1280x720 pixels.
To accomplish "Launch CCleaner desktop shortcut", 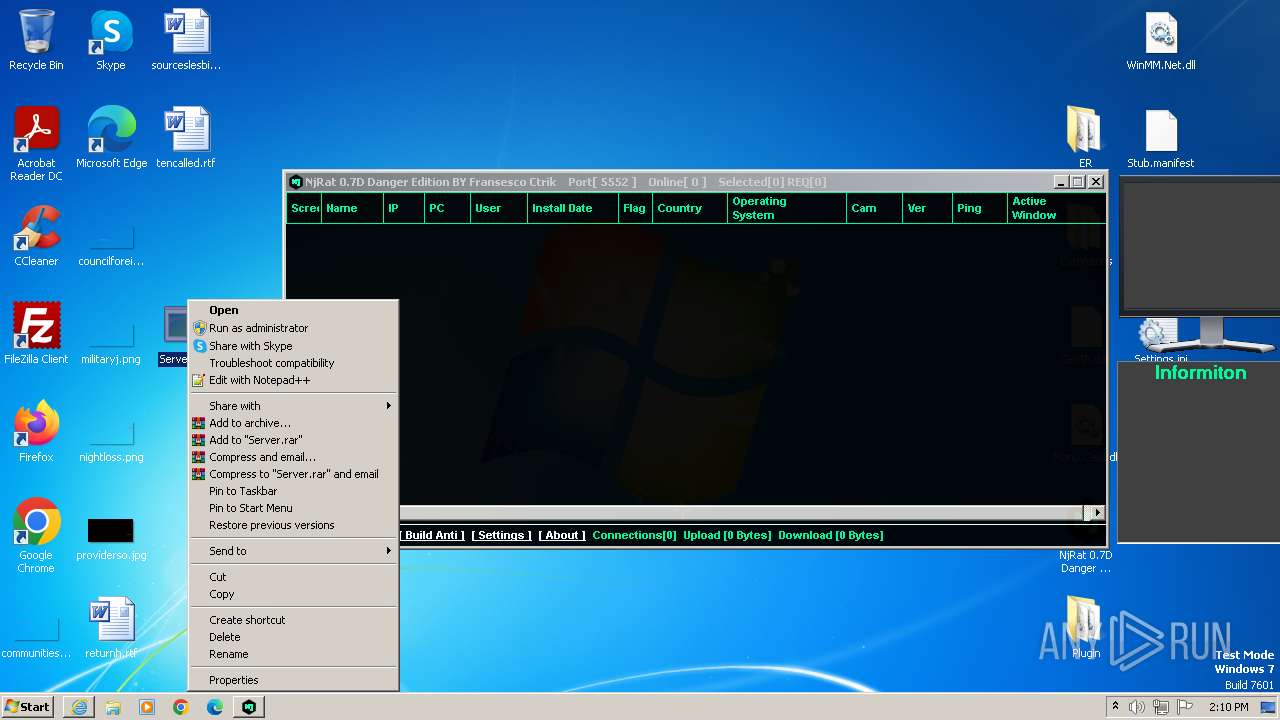I will [x=36, y=236].
